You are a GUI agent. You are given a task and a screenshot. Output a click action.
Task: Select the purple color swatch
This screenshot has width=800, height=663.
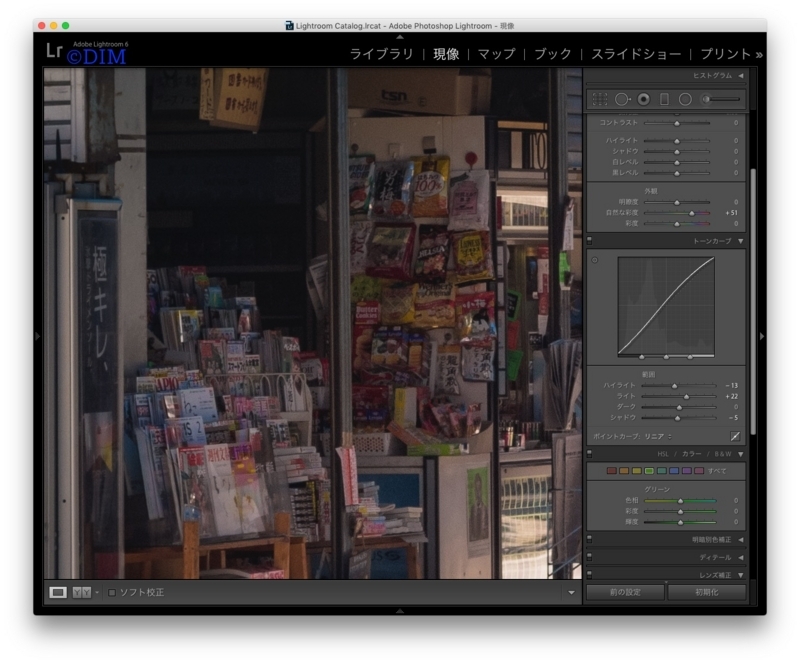686,471
